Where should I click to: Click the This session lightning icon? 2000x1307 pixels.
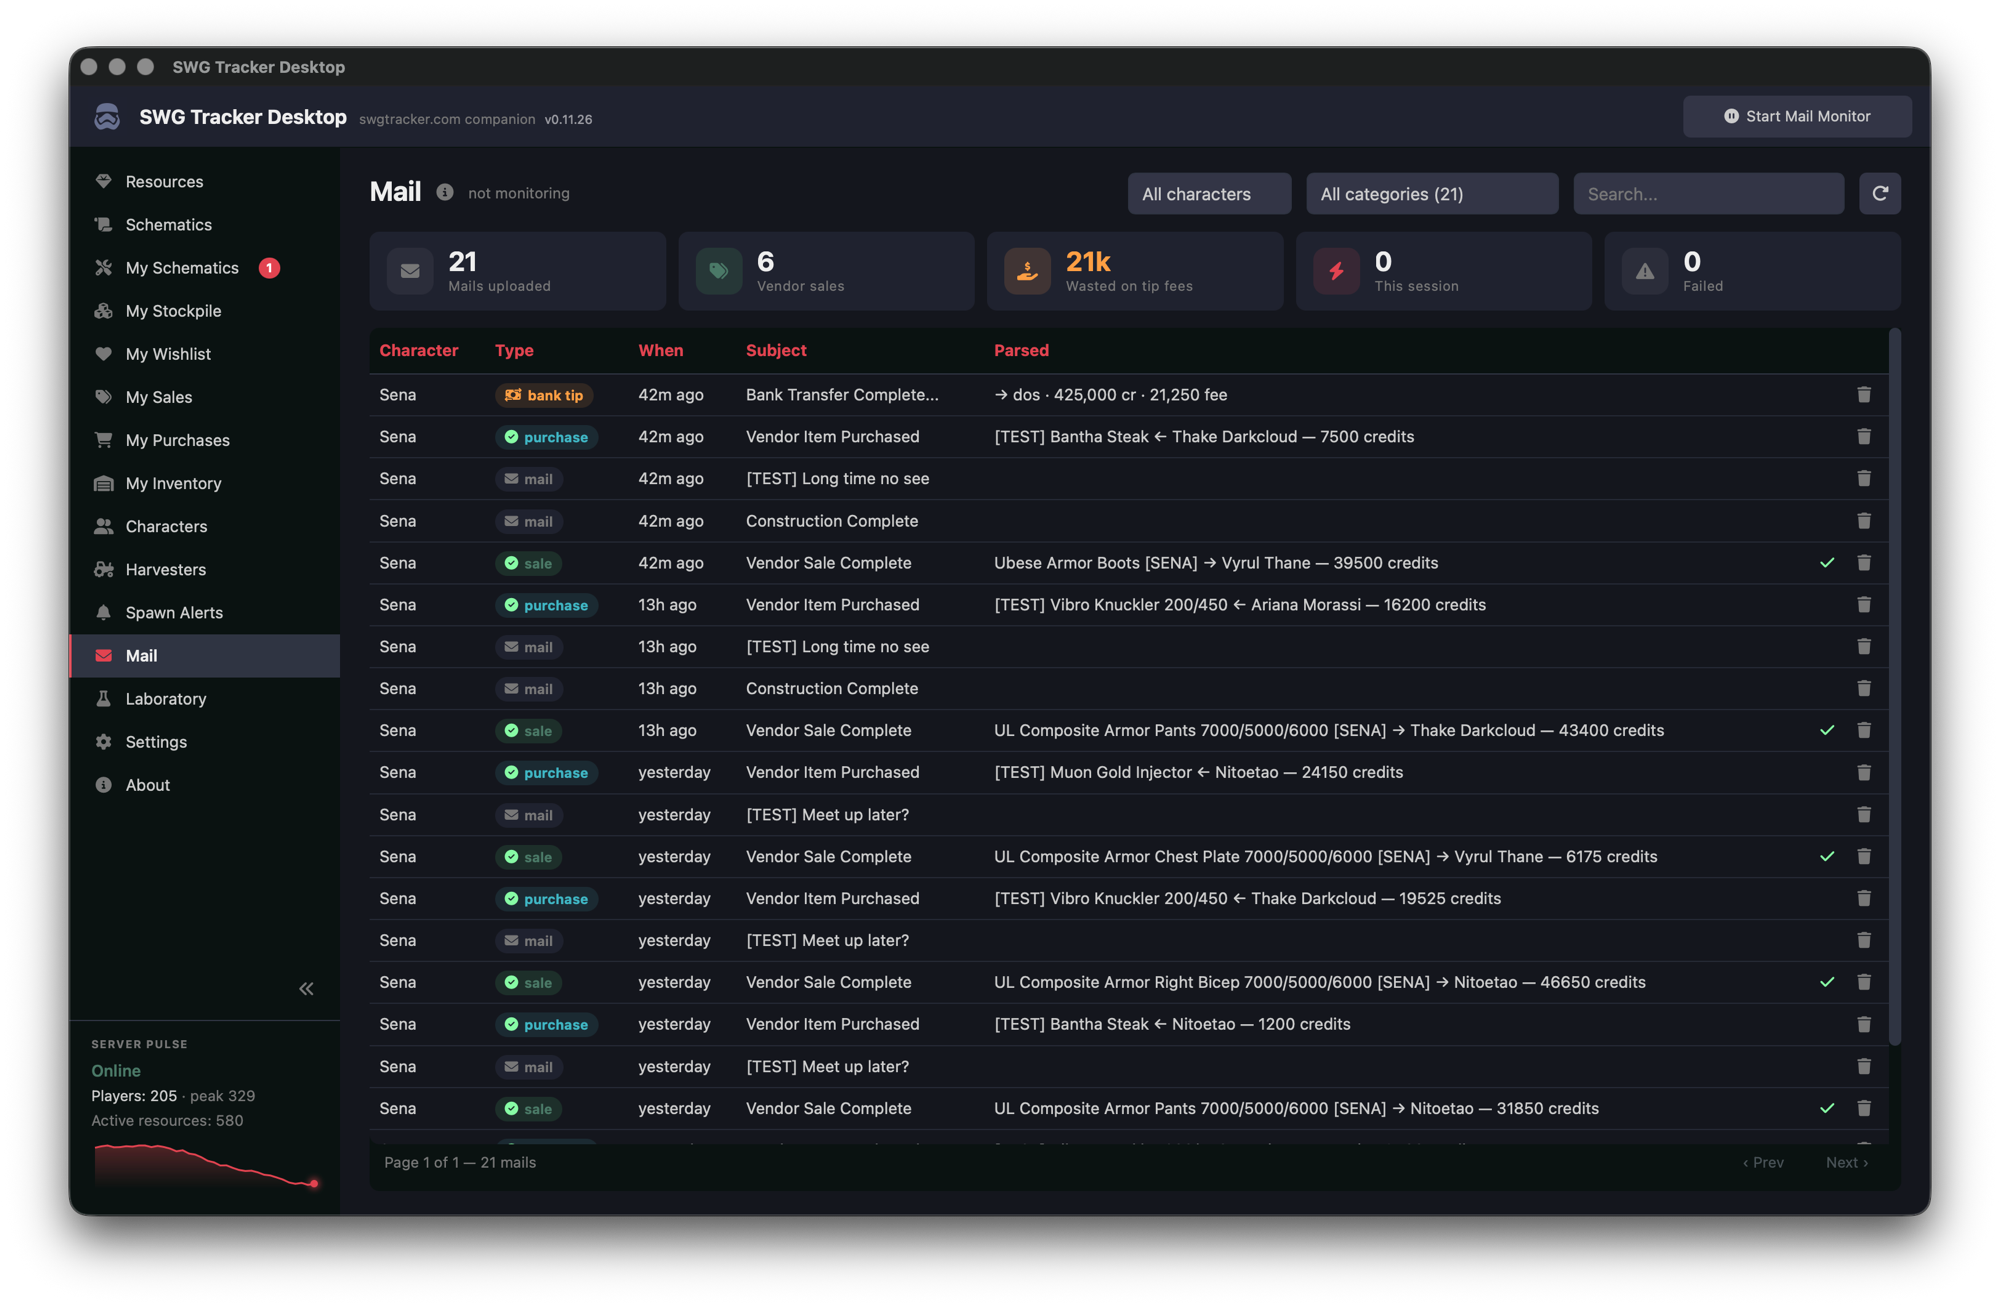1336,271
